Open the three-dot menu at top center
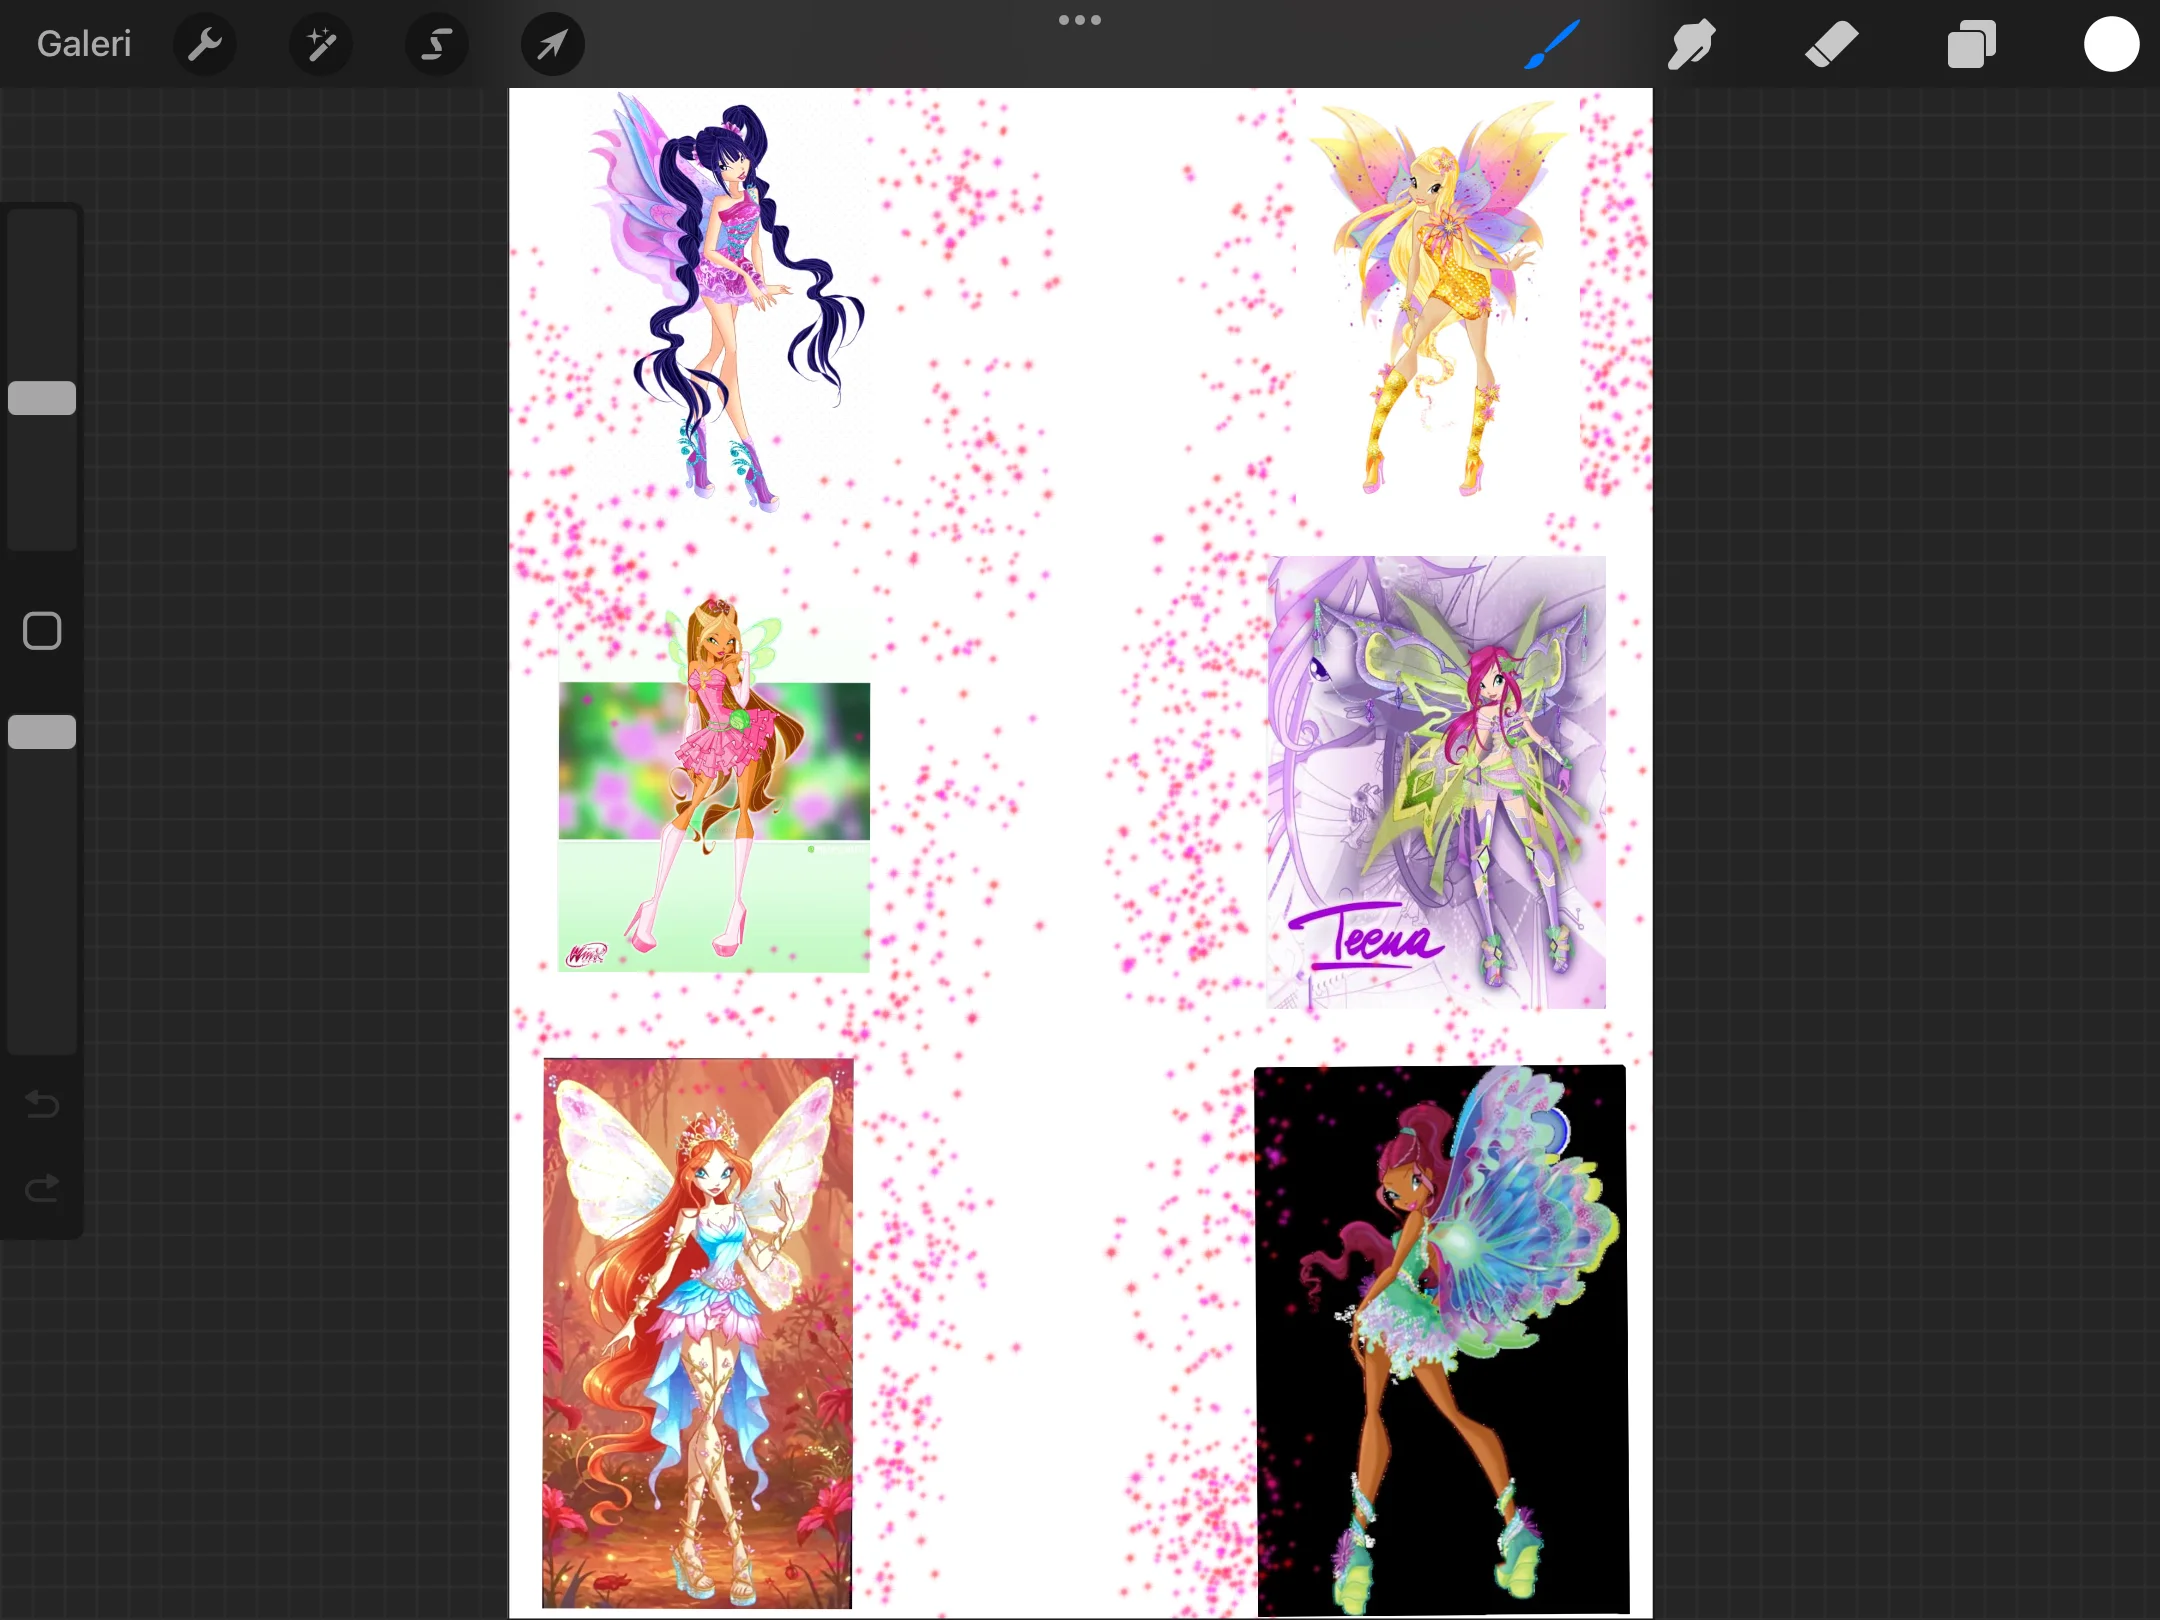 pyautogui.click(x=1080, y=20)
